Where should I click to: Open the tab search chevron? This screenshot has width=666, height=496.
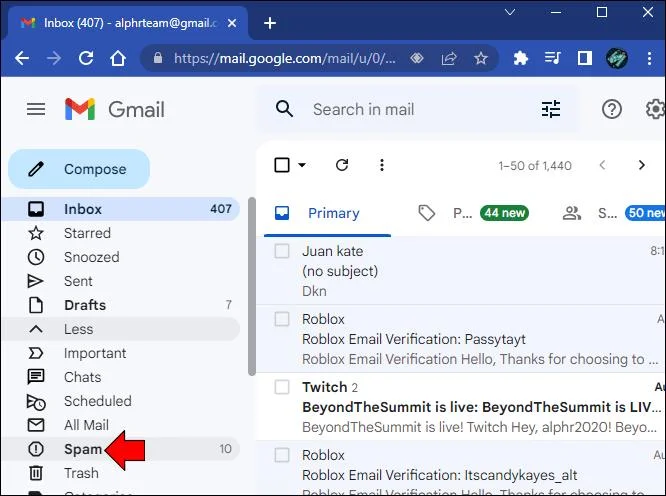pos(510,12)
